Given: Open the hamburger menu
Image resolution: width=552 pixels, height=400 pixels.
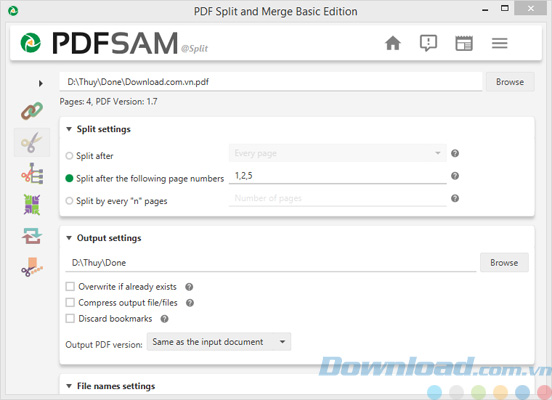Looking at the screenshot, I should [x=500, y=43].
